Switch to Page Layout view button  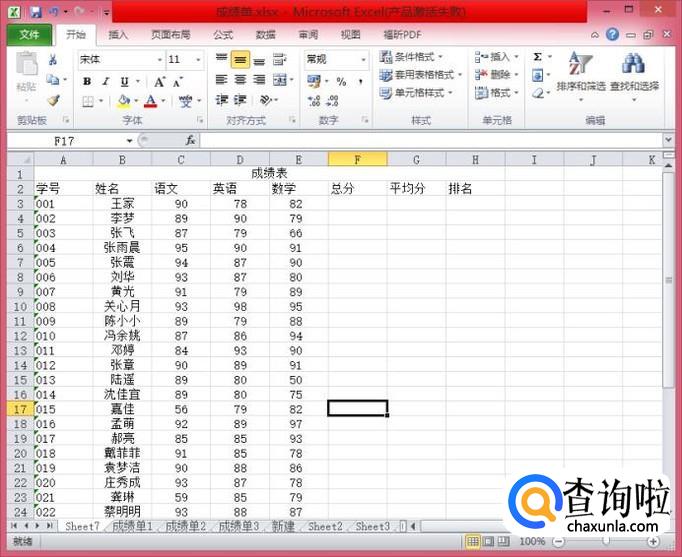click(x=488, y=541)
